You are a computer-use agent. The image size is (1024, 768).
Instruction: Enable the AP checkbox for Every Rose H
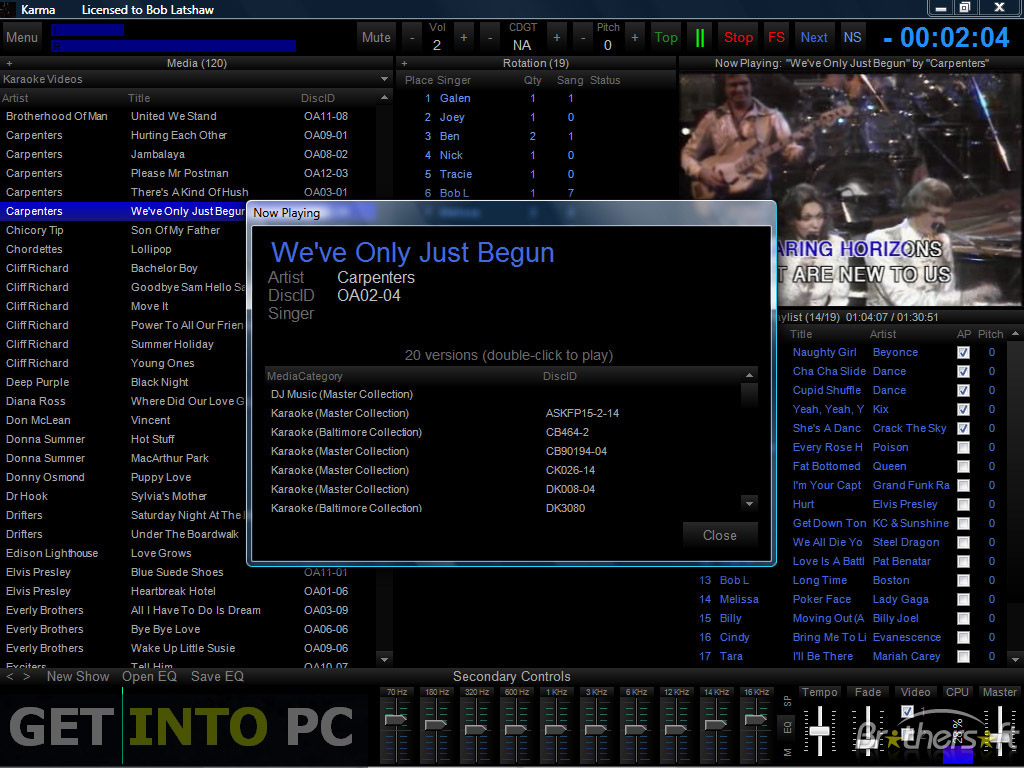pyautogui.click(x=963, y=447)
